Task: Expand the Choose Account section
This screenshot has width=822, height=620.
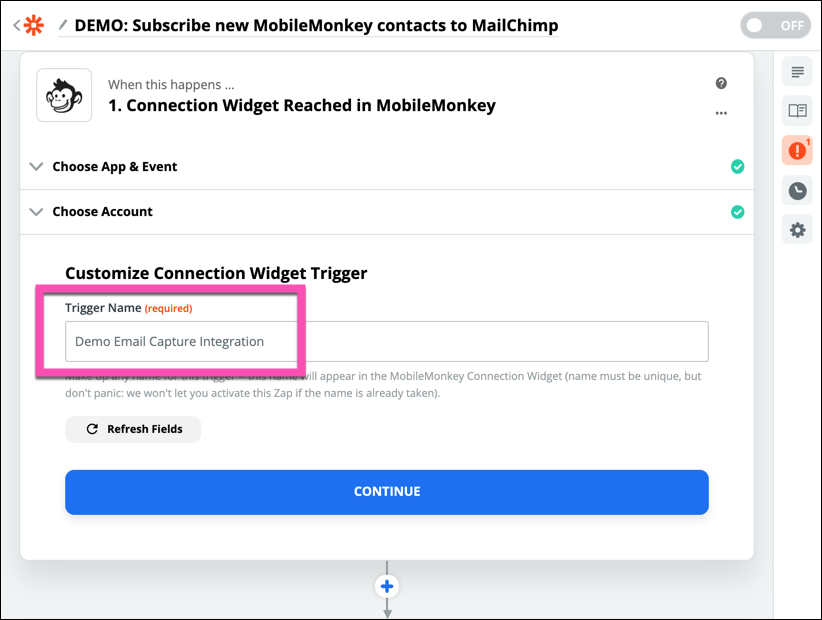Action: (x=102, y=212)
